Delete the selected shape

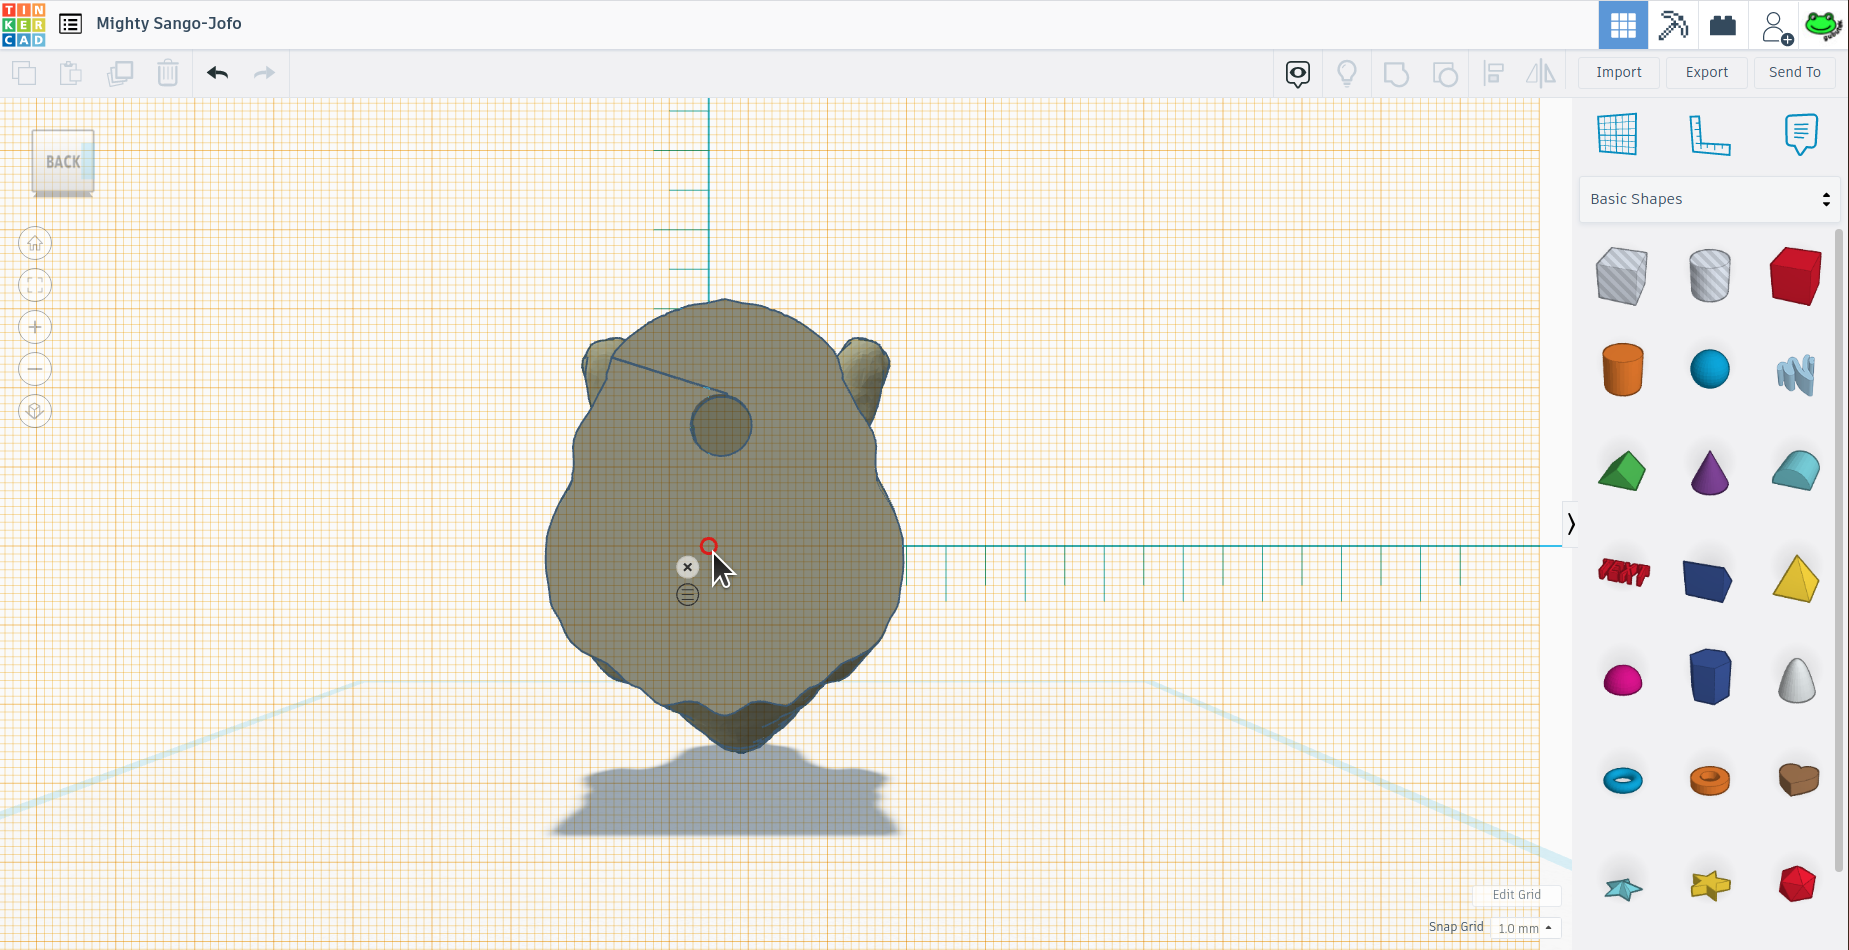pyautogui.click(x=167, y=73)
